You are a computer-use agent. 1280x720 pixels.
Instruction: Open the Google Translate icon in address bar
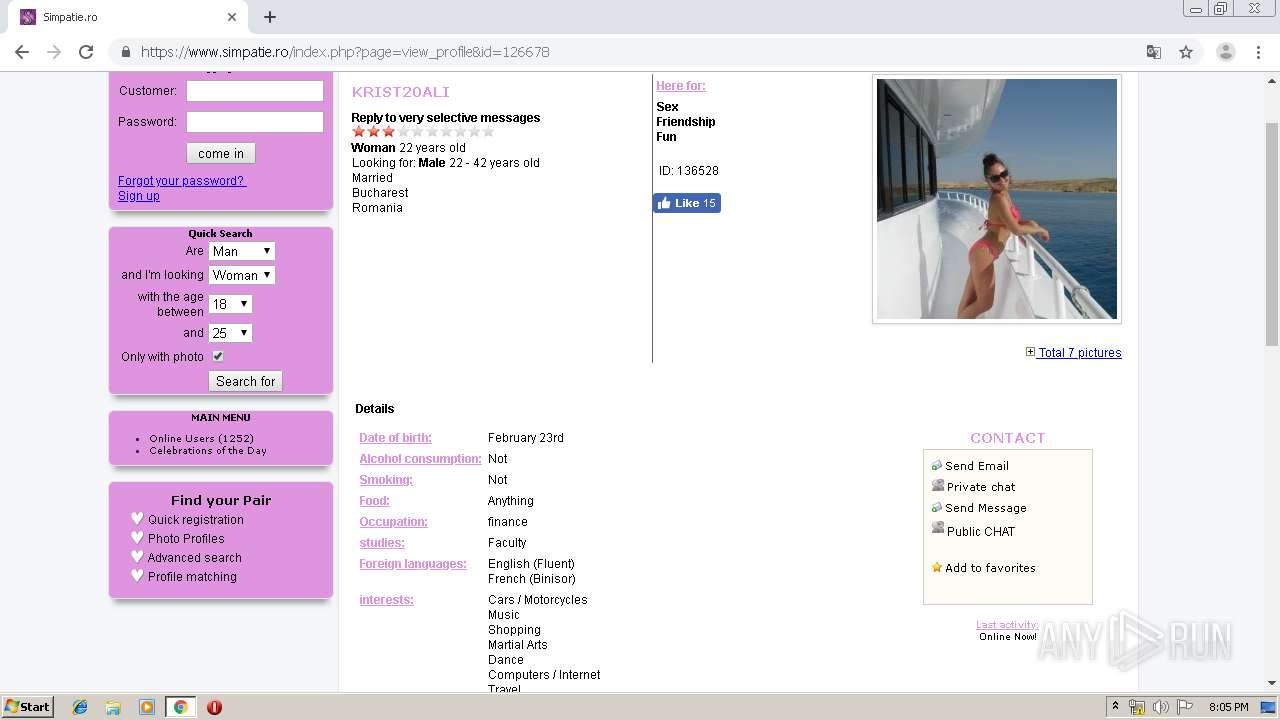(1154, 52)
